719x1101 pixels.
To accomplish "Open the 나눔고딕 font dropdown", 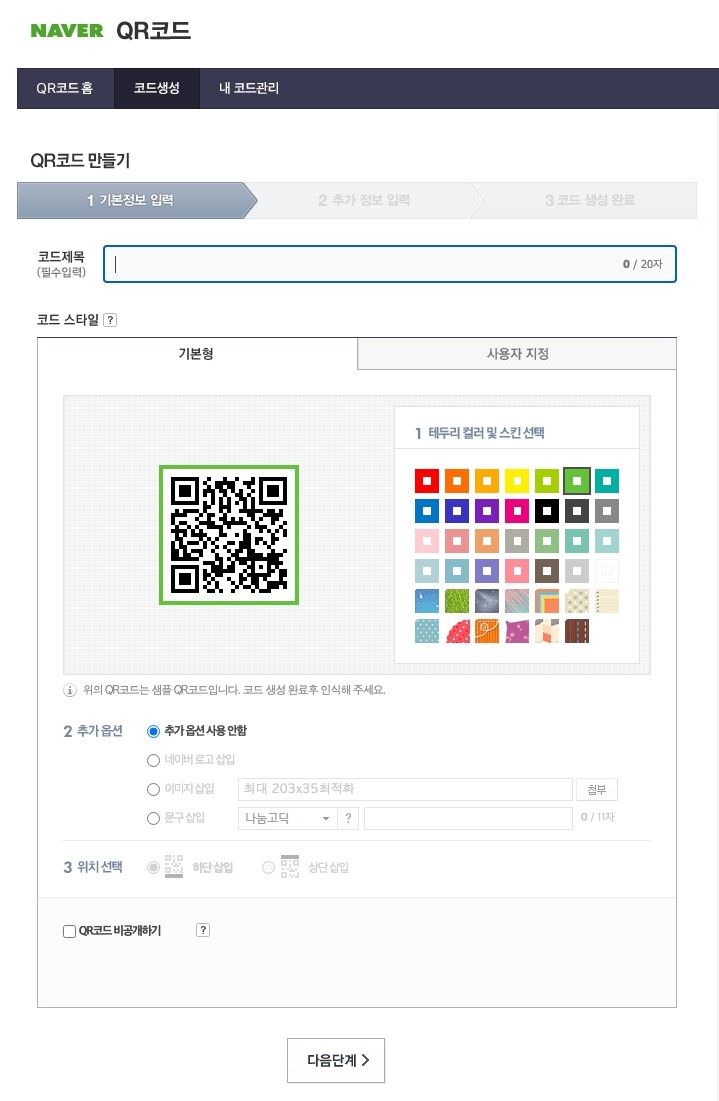I will coord(288,818).
